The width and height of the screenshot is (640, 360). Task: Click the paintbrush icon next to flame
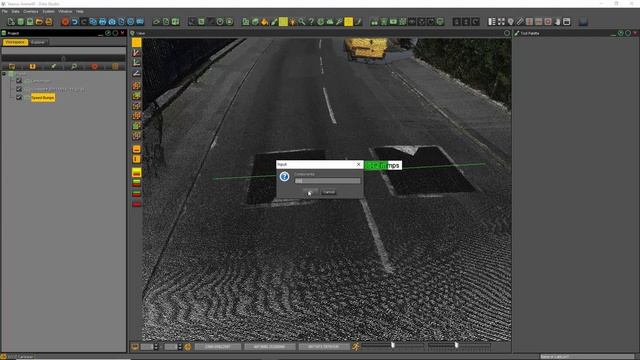coord(274,22)
